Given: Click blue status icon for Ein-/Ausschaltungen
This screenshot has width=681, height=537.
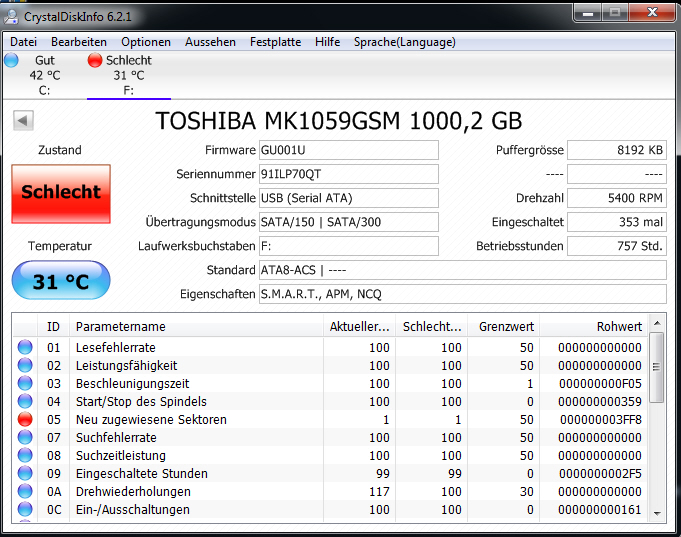Looking at the screenshot, I should 25,509.
